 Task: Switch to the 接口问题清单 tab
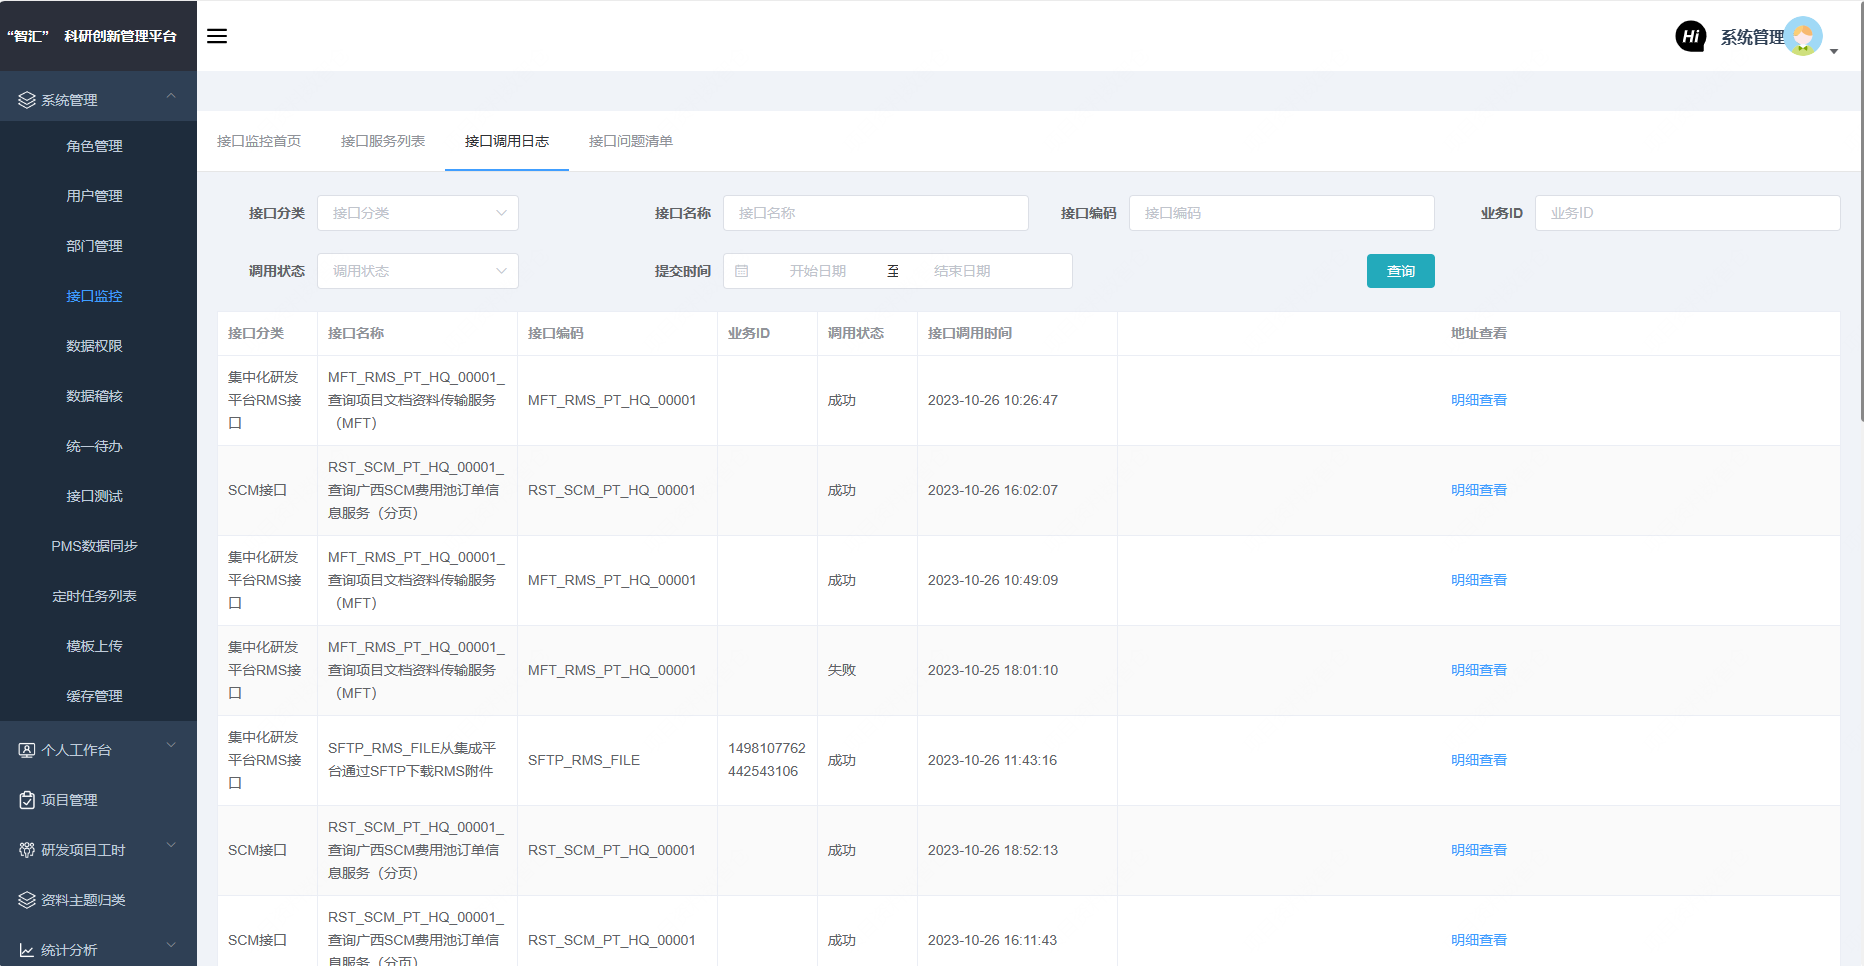click(x=630, y=141)
